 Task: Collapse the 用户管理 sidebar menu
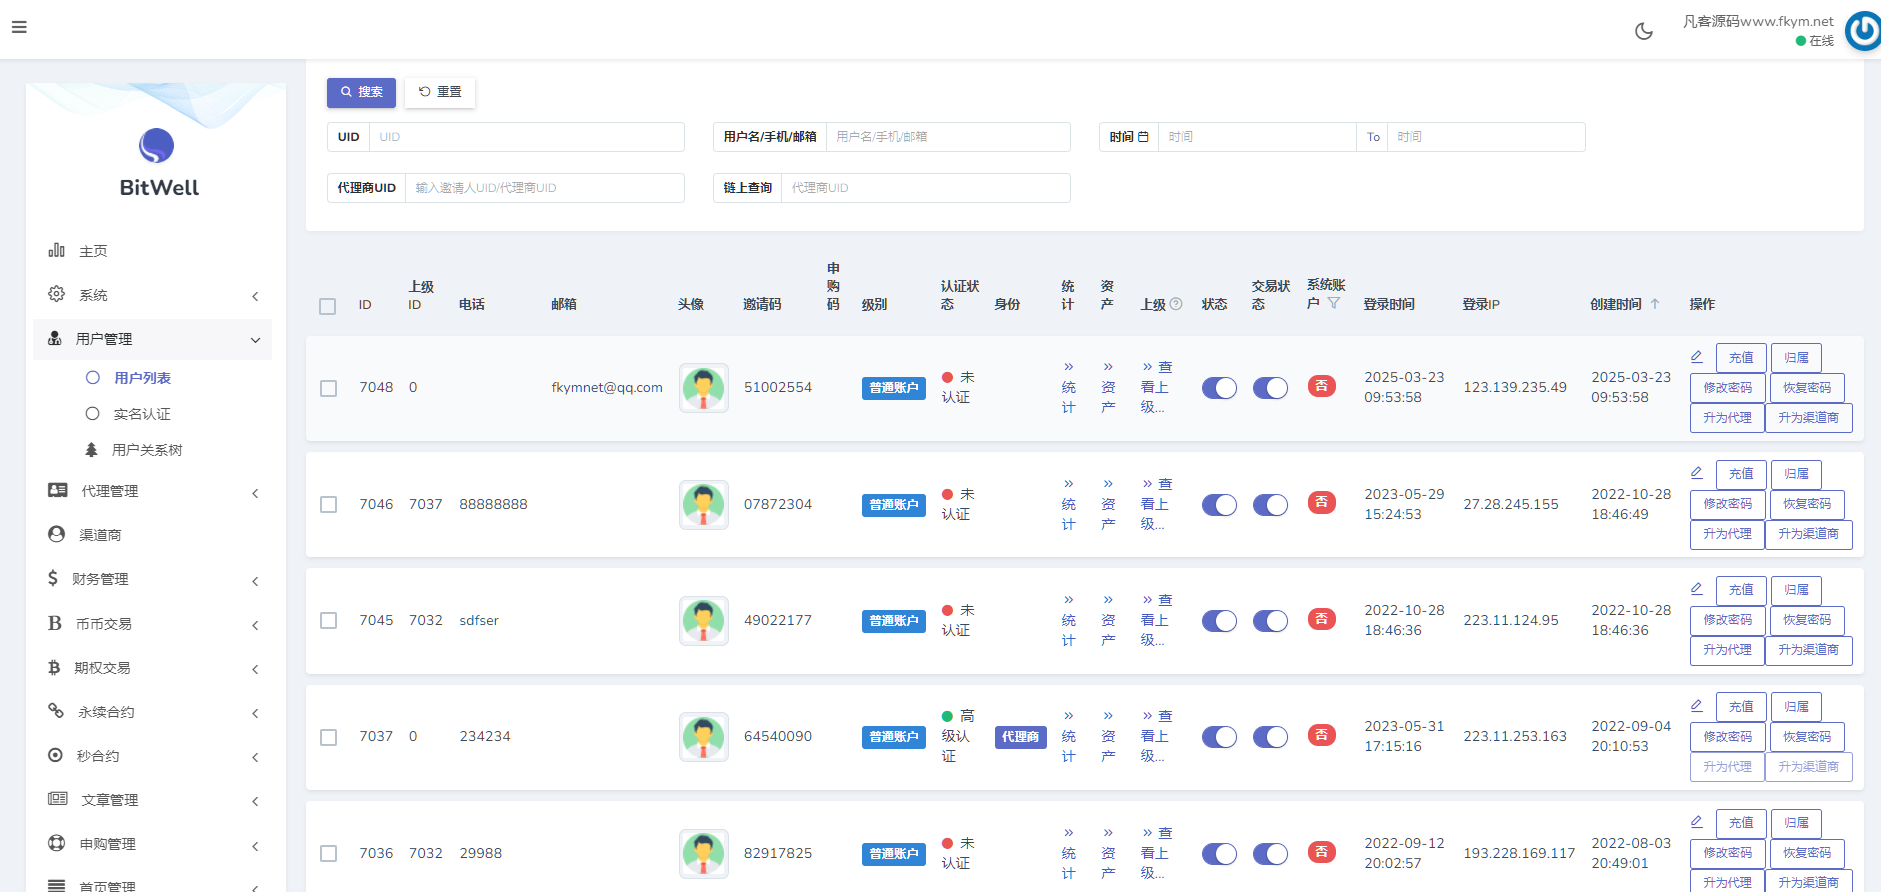(x=152, y=339)
